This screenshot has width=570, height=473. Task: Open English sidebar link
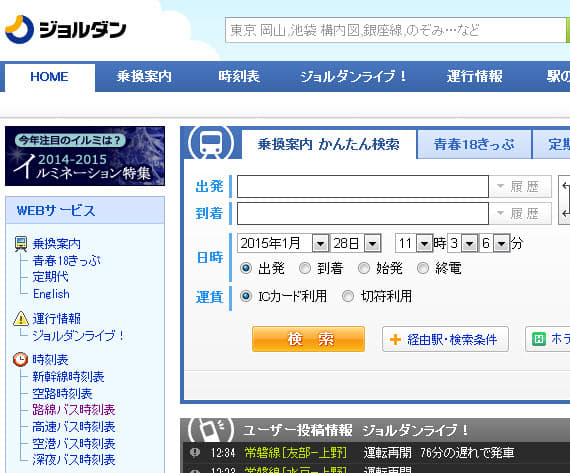click(x=51, y=294)
